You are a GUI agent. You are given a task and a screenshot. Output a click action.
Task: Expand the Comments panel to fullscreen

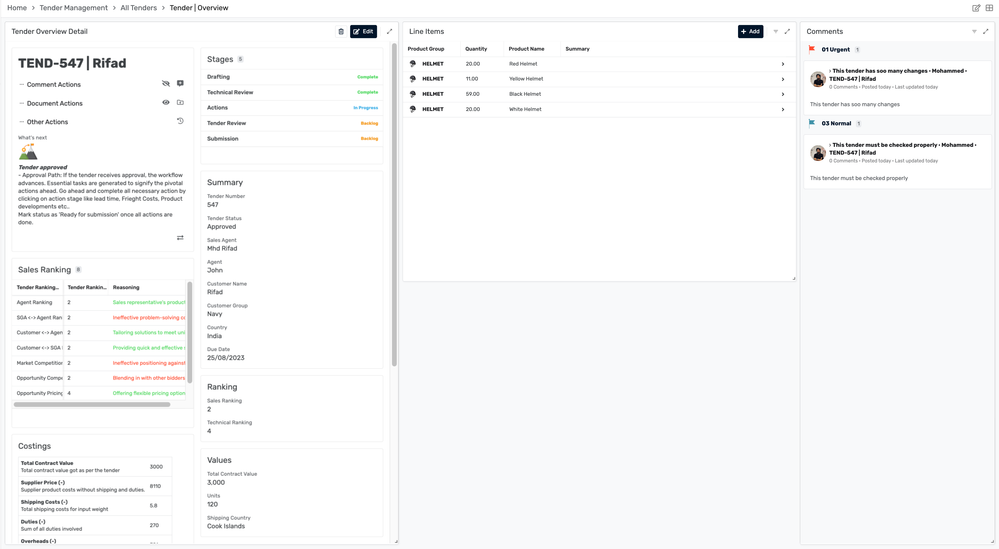(986, 31)
